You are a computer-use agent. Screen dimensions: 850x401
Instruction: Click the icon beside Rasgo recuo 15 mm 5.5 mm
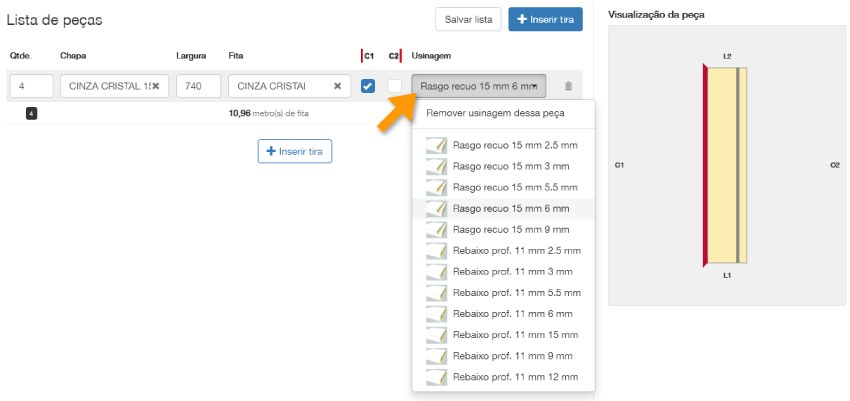point(436,187)
